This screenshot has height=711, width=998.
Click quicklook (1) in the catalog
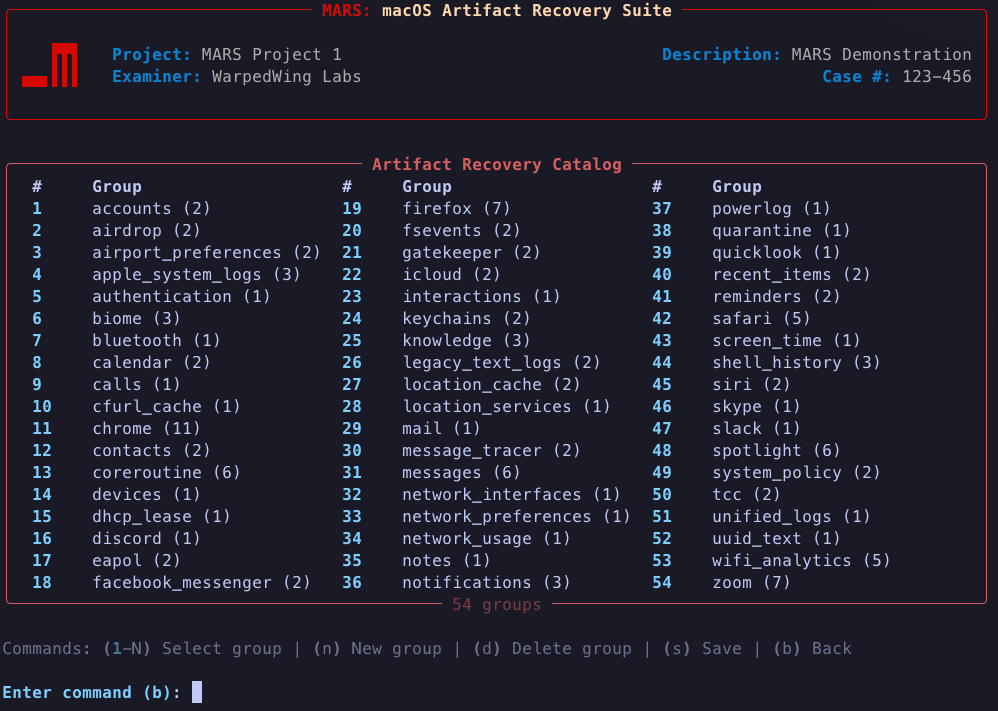tap(777, 253)
